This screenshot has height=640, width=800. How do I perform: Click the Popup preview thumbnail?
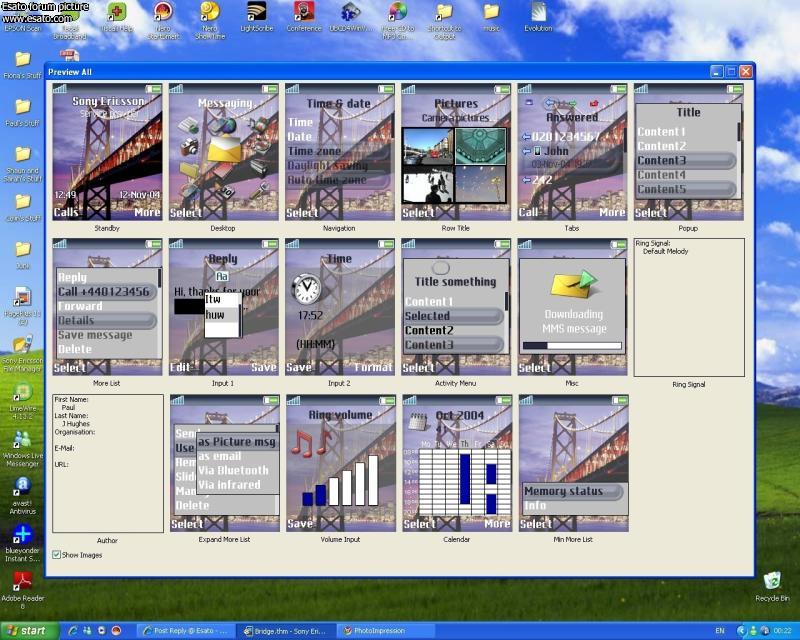689,152
